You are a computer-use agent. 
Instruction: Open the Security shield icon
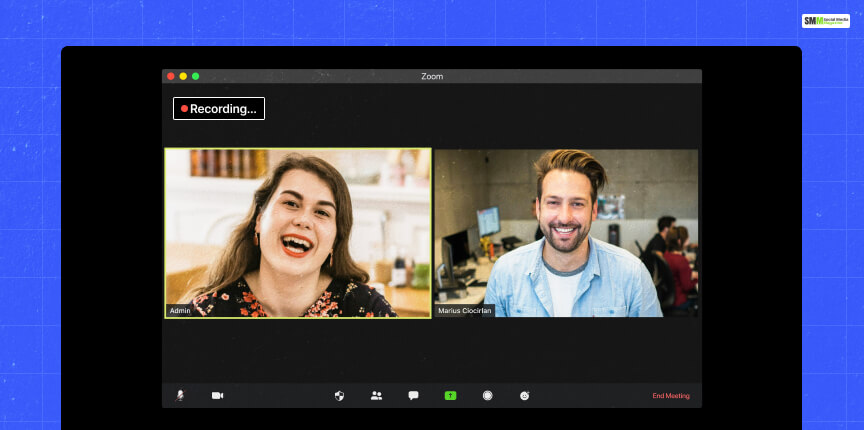pos(339,395)
